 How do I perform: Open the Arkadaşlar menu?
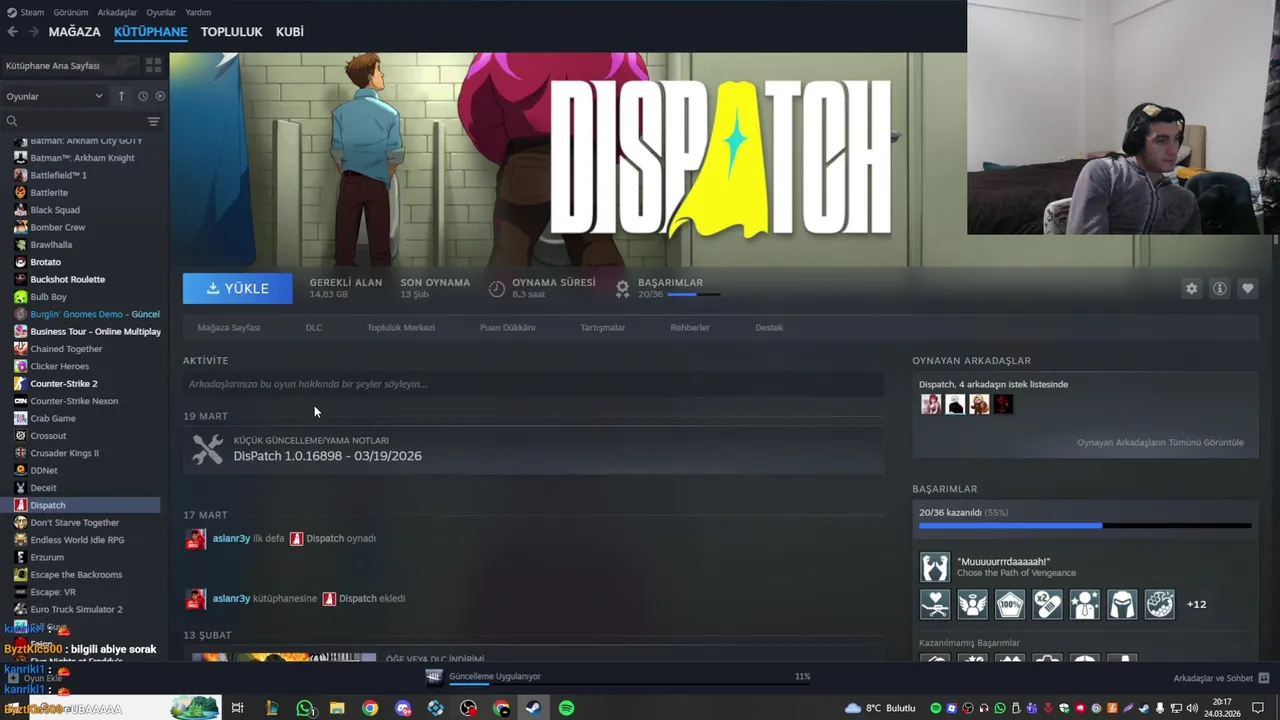(118, 12)
